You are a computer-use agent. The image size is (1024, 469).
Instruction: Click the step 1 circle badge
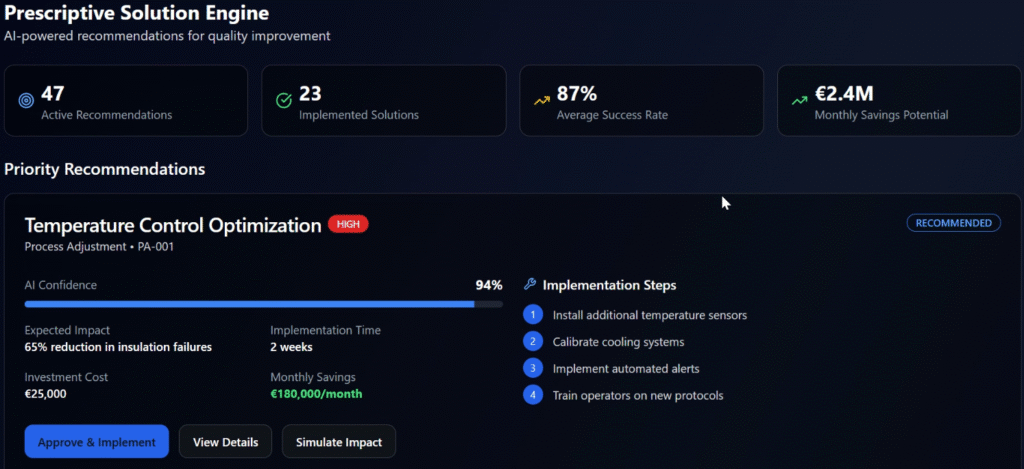click(x=534, y=315)
